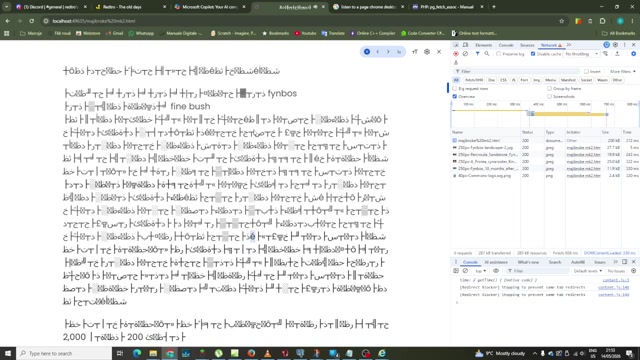Screen dimensions: 640x360
Task: Enable Group by frame
Action: (x=549, y=89)
